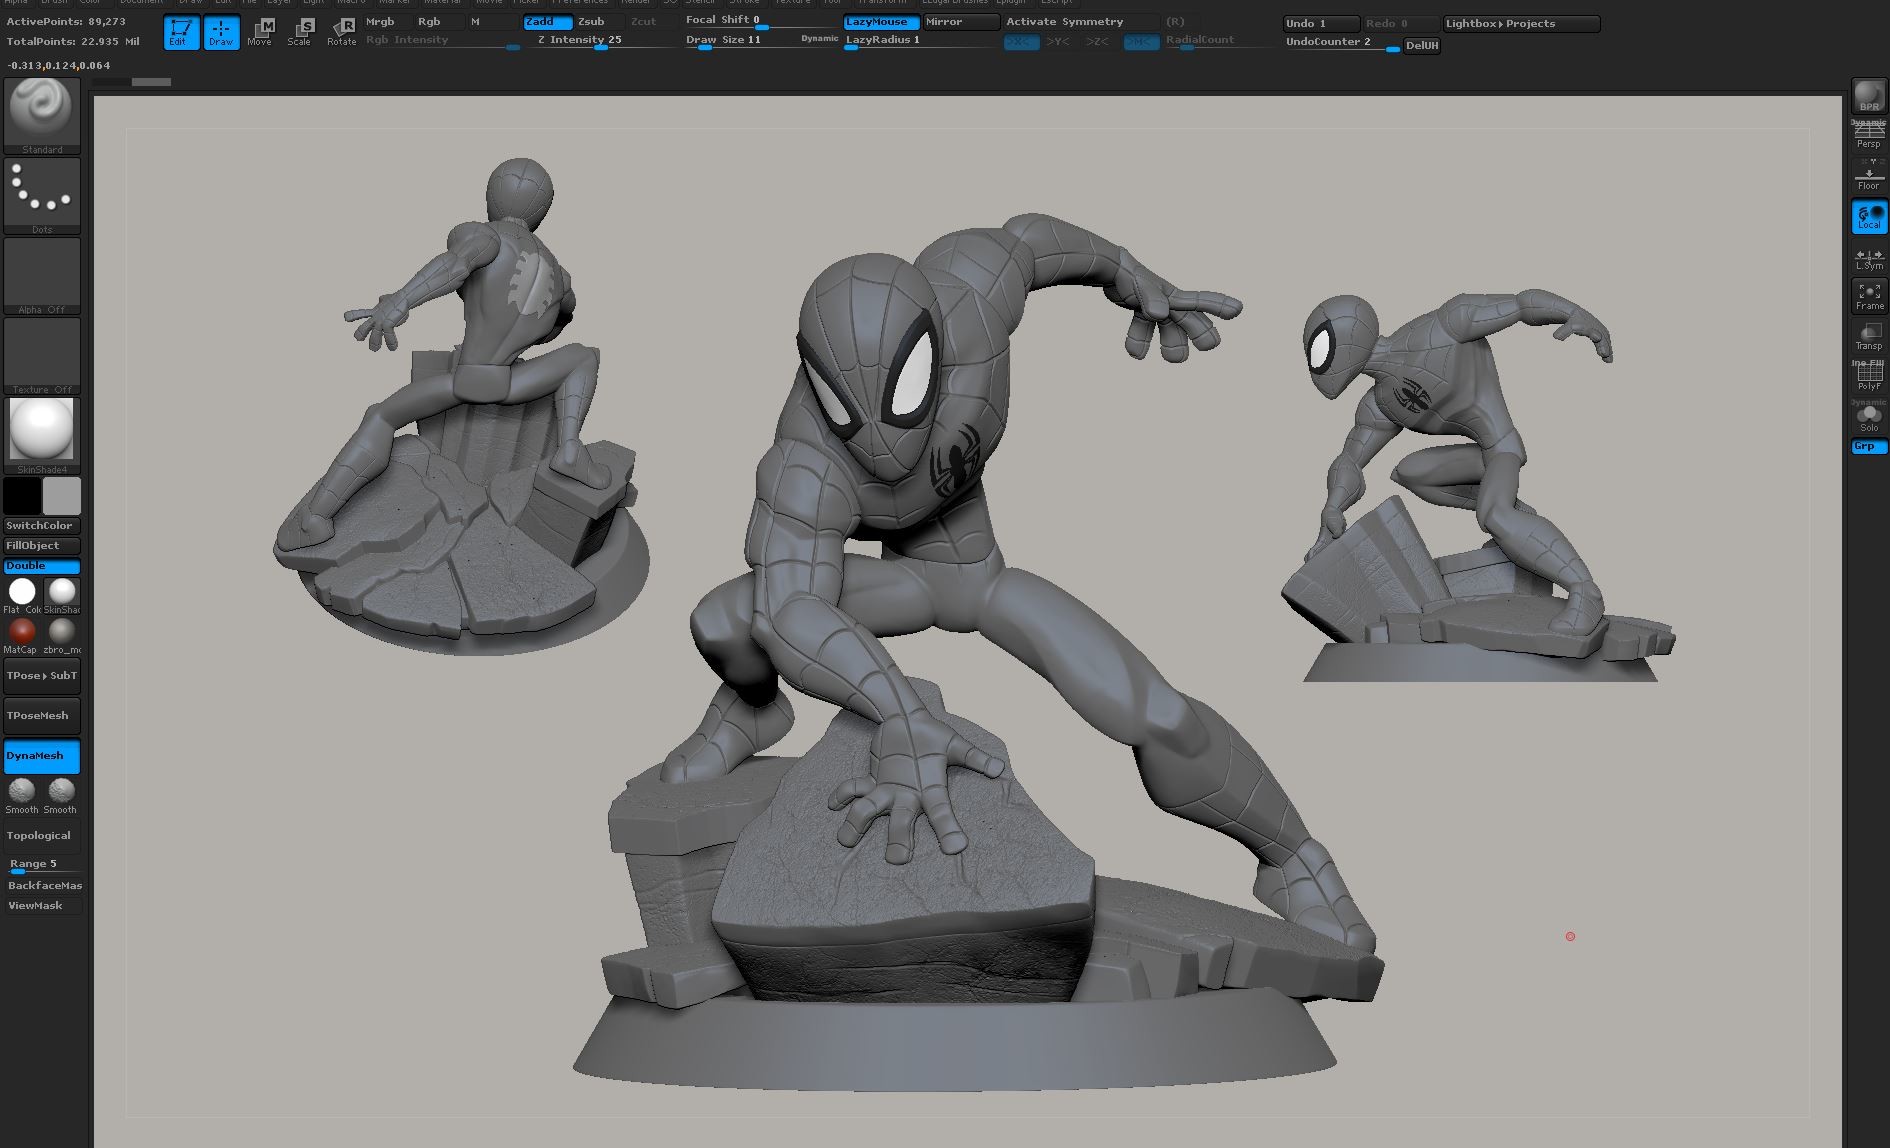Click FillObject button
Viewport: 1890px width, 1148px height.
coord(42,546)
